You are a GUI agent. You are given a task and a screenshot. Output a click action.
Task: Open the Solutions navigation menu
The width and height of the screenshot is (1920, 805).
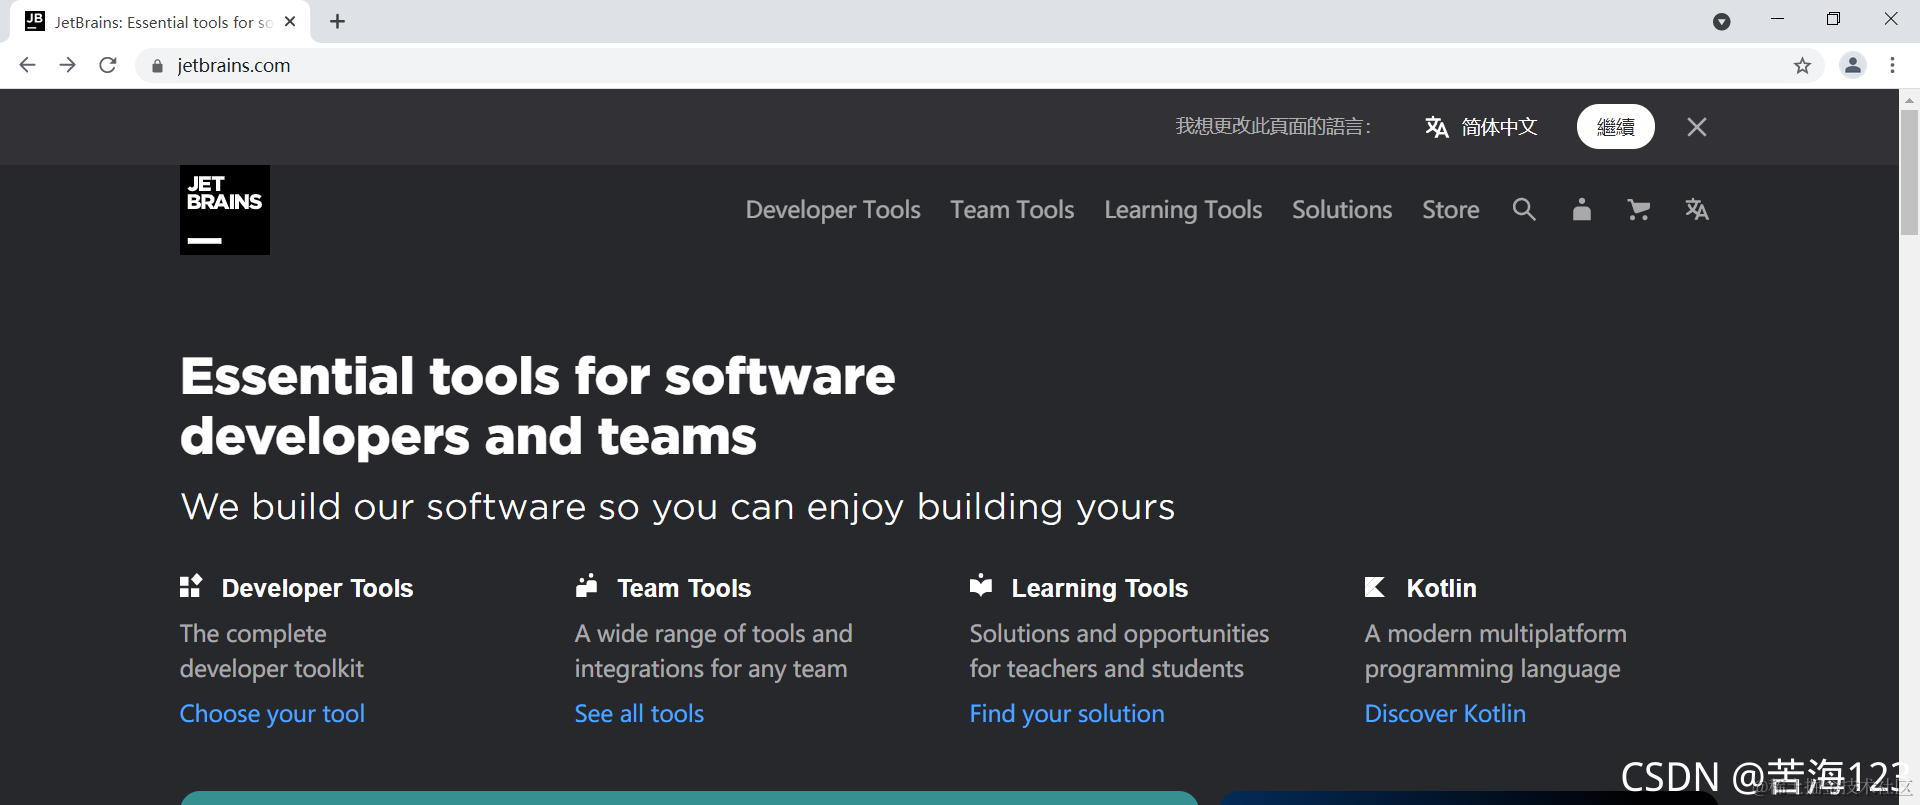pos(1342,210)
